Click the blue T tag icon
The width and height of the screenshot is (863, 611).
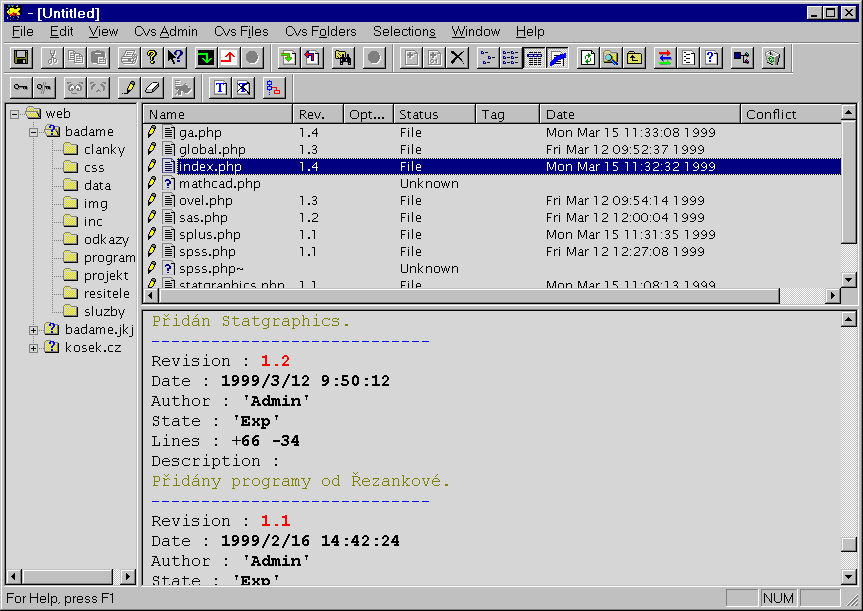click(221, 88)
